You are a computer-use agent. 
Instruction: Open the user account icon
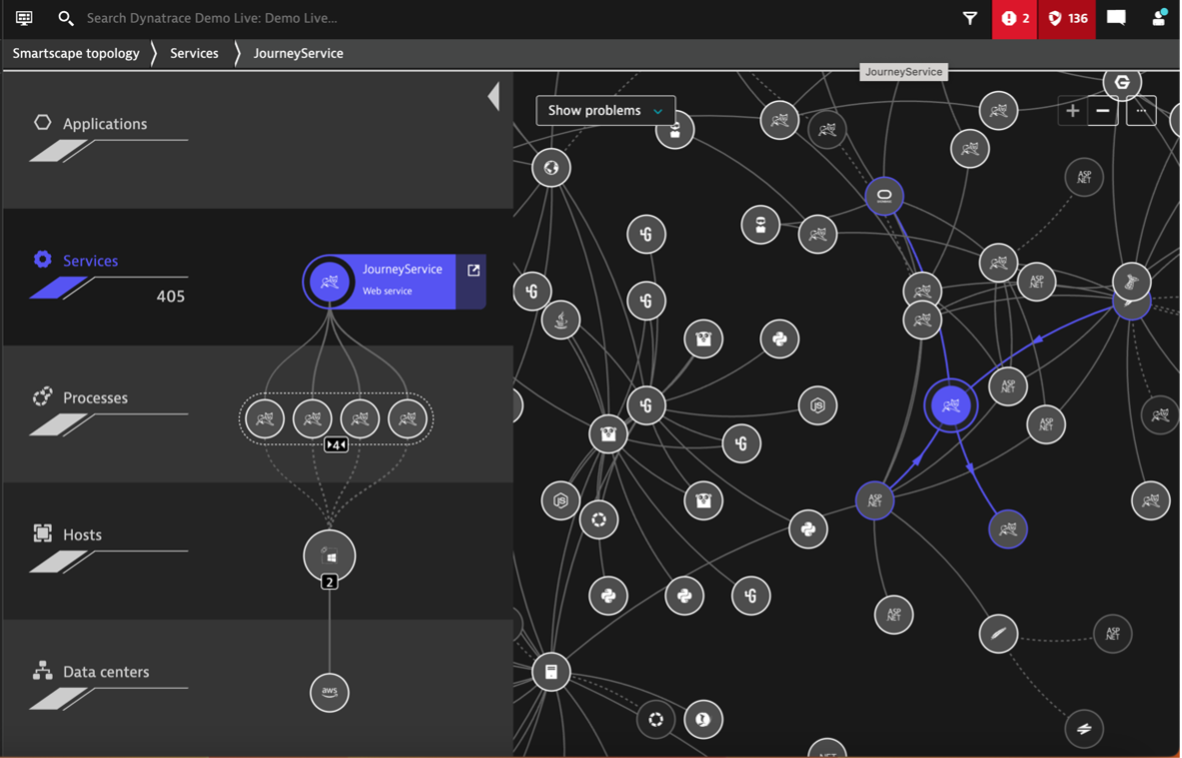[x=1159, y=18]
